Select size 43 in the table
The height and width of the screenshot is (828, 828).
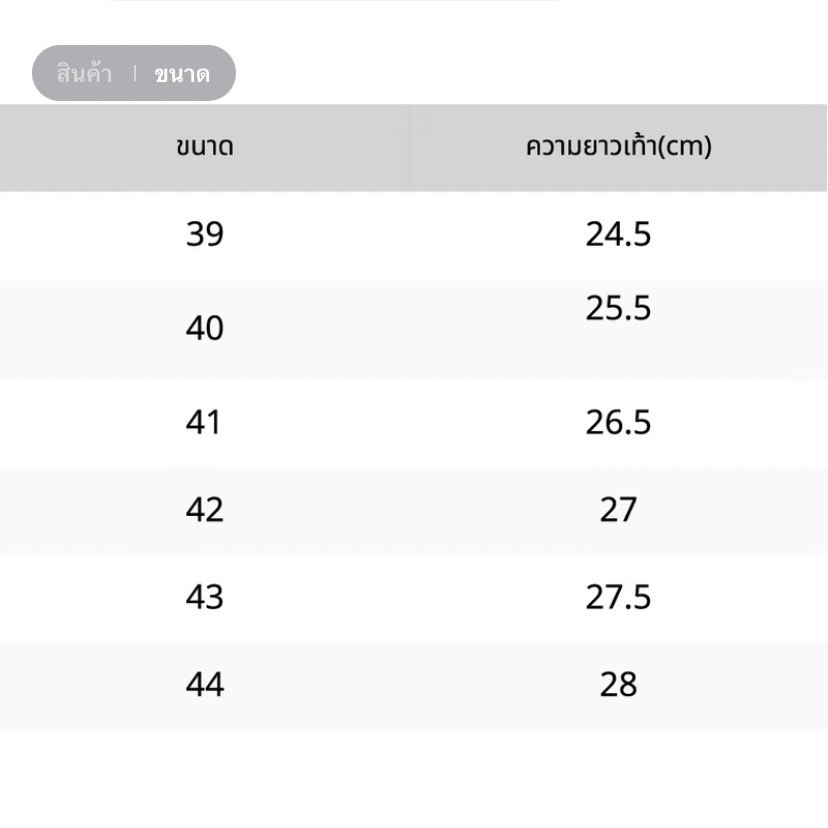pos(205,597)
